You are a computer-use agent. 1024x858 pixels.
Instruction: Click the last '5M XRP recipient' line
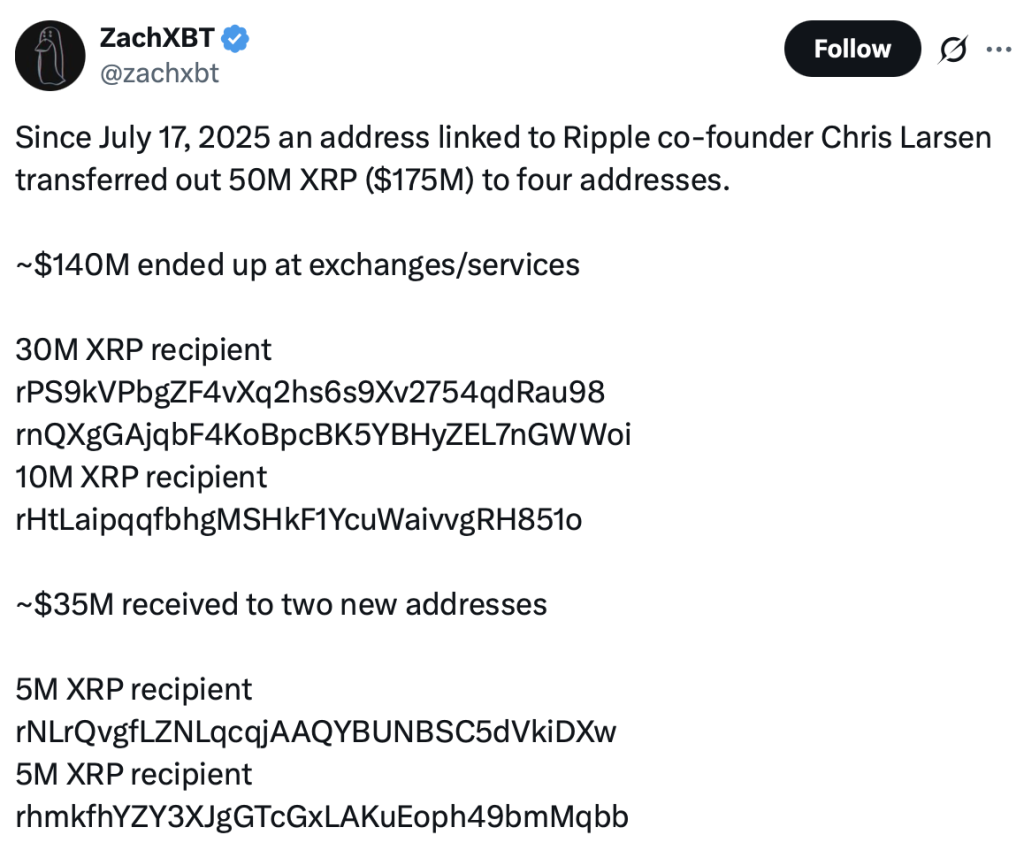point(134,774)
